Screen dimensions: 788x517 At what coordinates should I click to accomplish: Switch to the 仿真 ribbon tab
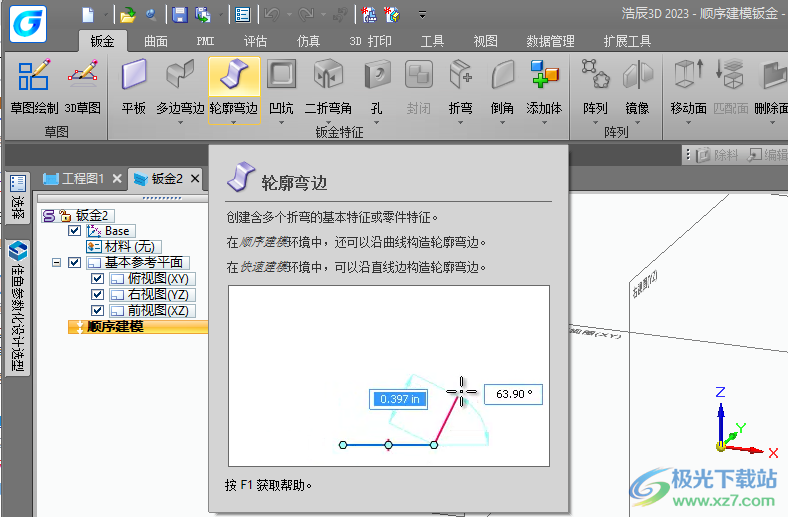[x=309, y=41]
